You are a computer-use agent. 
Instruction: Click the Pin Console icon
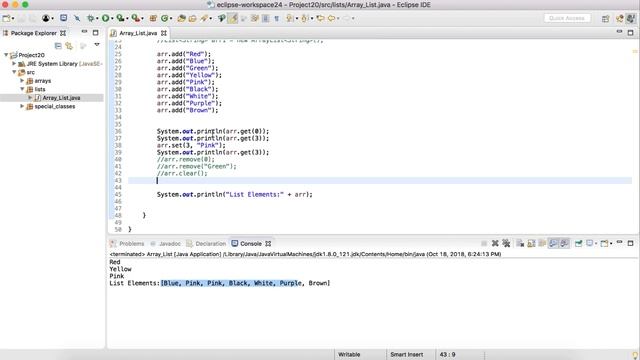coord(578,244)
